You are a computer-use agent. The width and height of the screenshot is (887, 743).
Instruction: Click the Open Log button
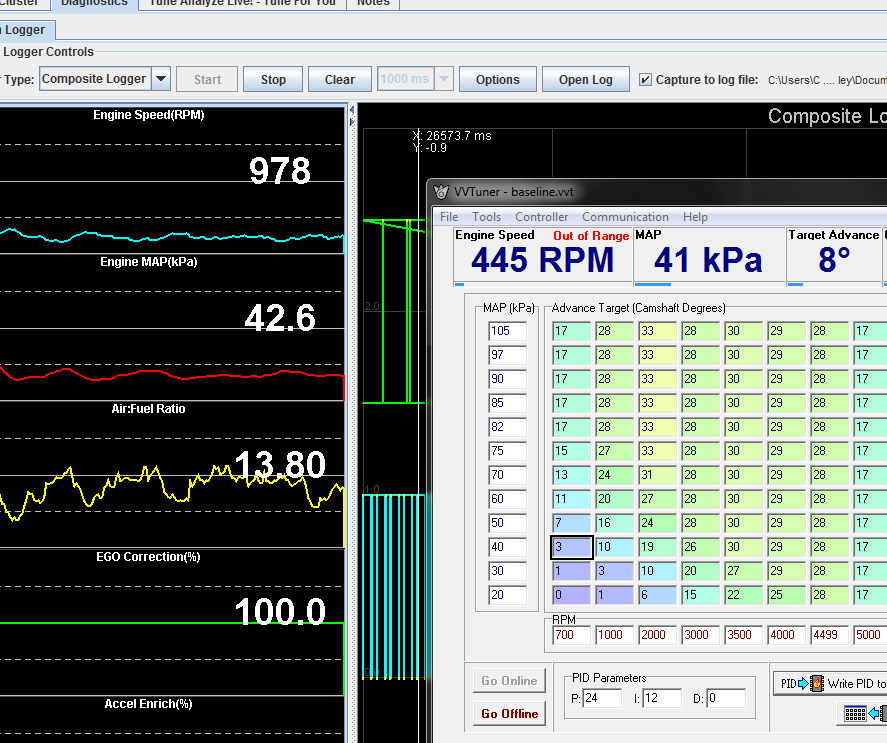coord(586,80)
